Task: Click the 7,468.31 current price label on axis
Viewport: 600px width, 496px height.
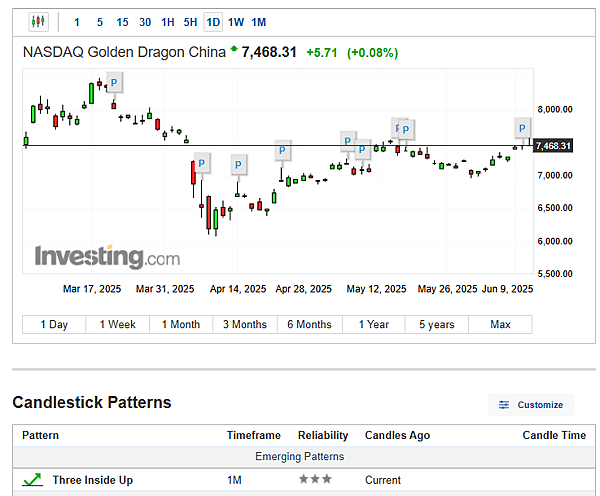Action: pos(553,146)
